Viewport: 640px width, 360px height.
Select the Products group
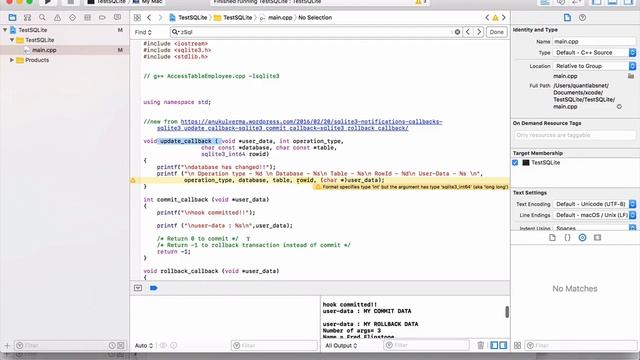click(x=37, y=60)
